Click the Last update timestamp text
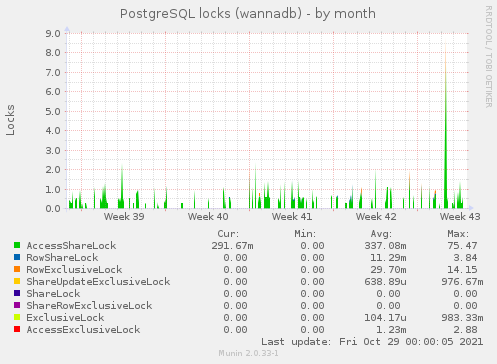This screenshot has height=364, width=497. click(372, 342)
